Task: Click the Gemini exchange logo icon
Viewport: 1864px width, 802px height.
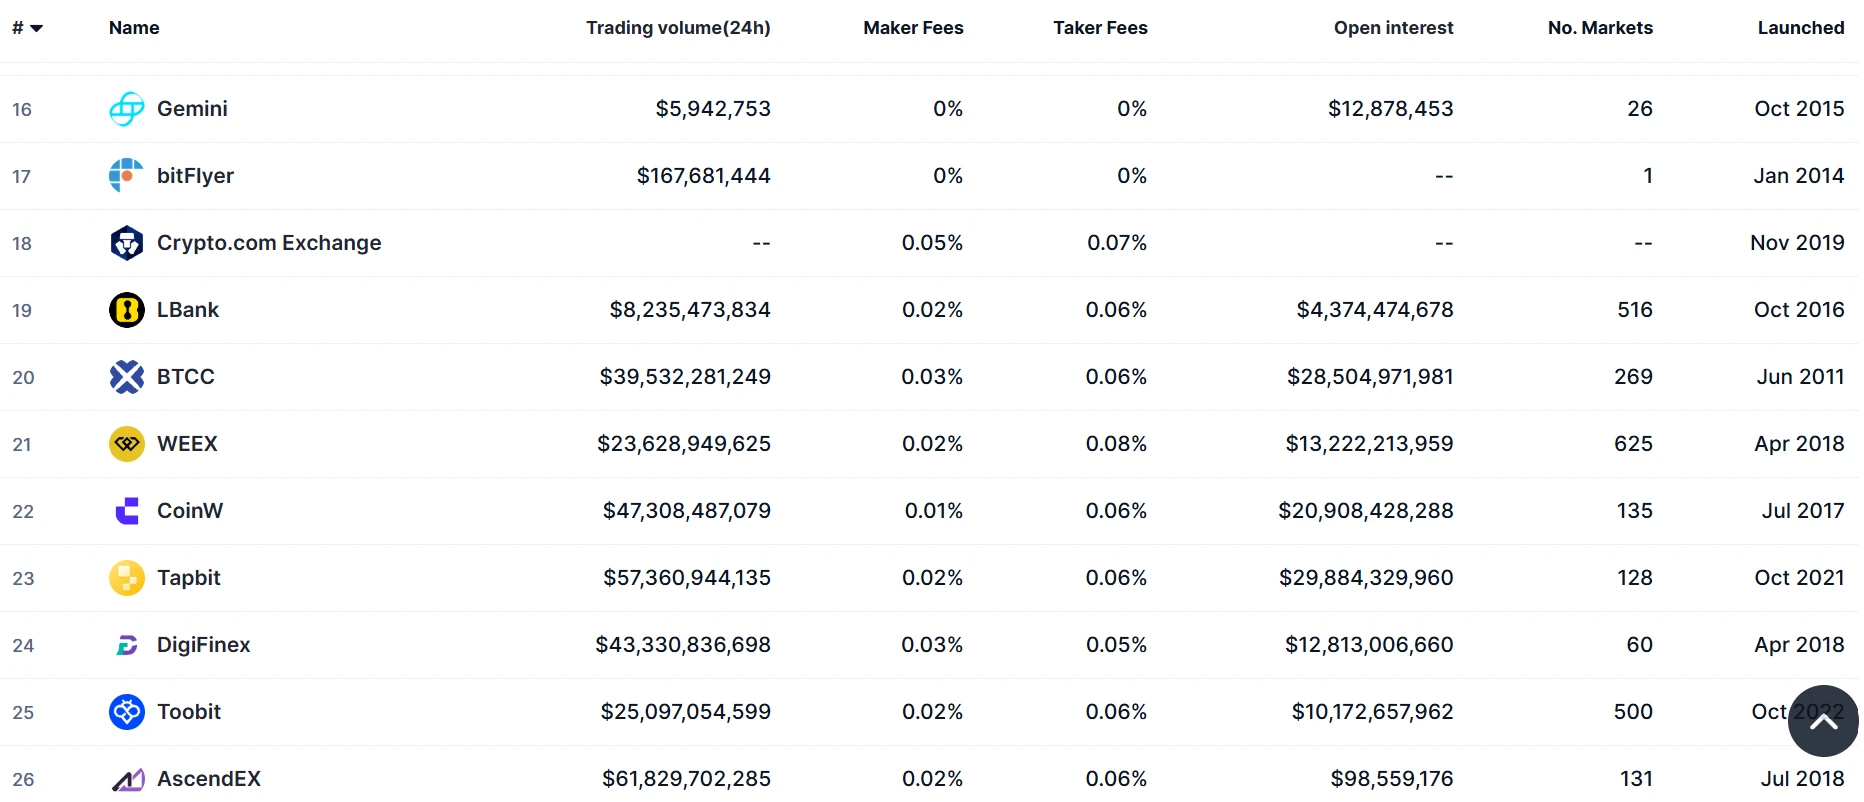Action: 127,109
